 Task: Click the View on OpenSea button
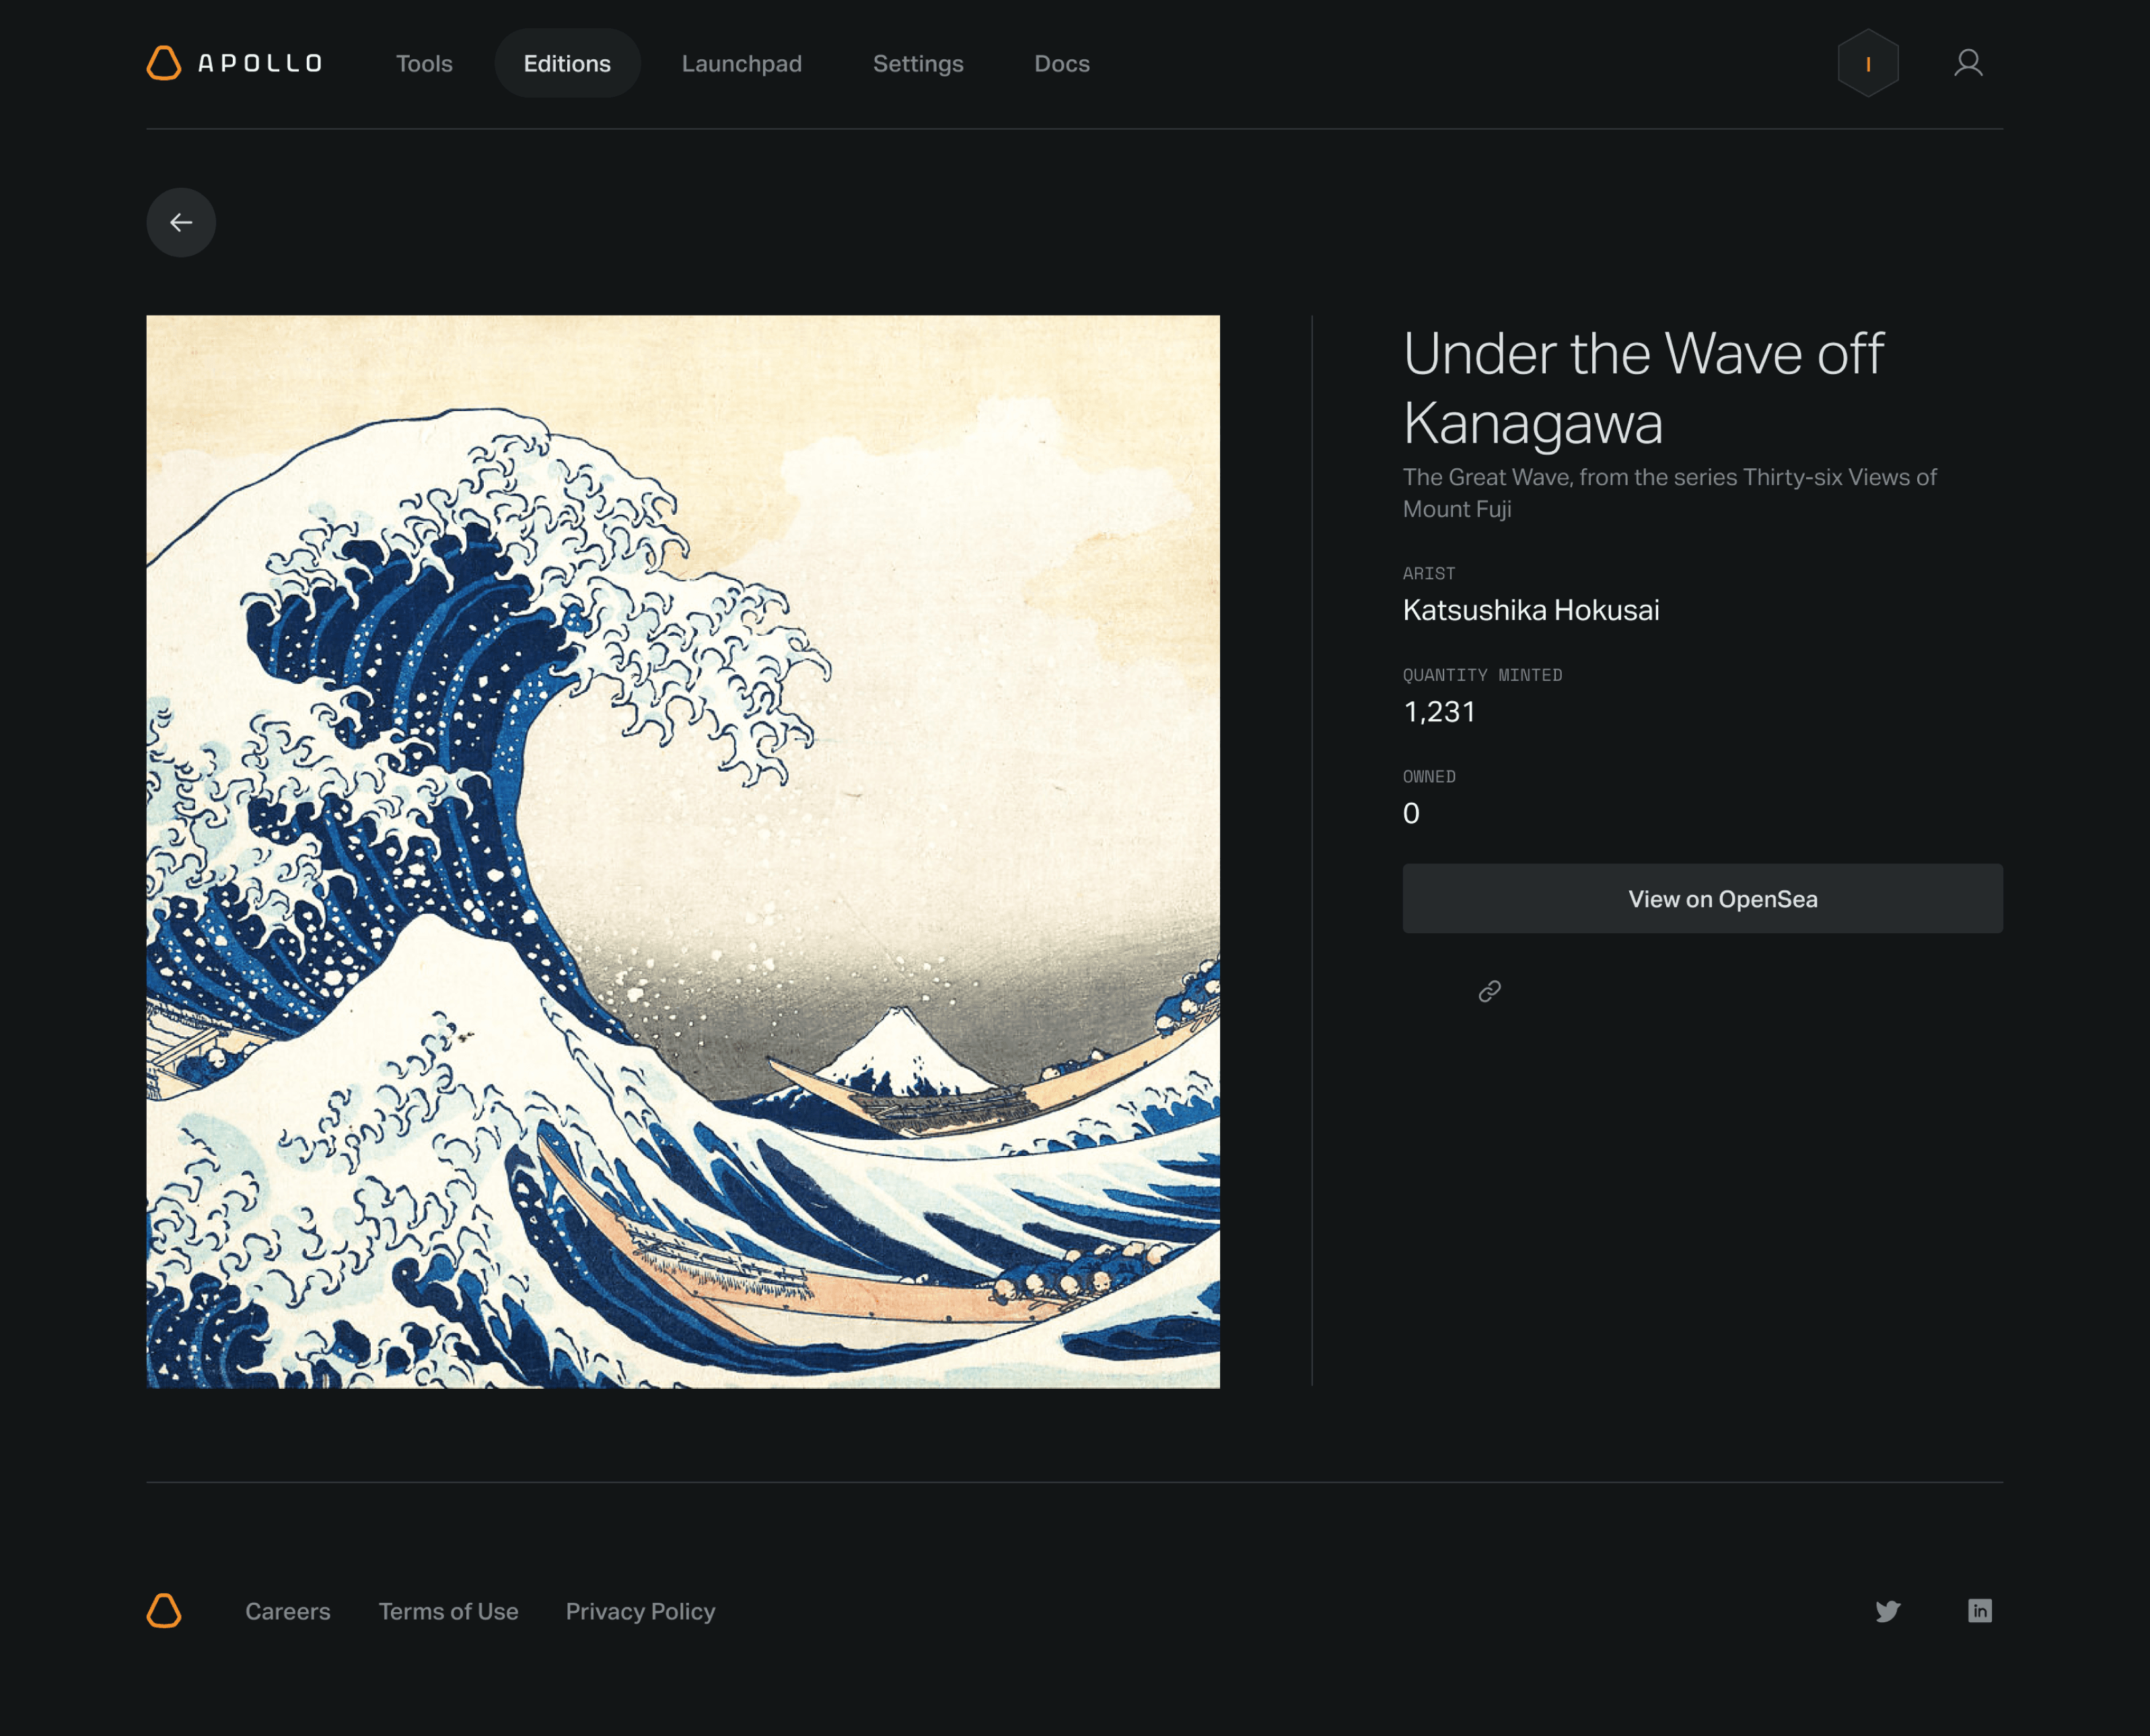1702,898
